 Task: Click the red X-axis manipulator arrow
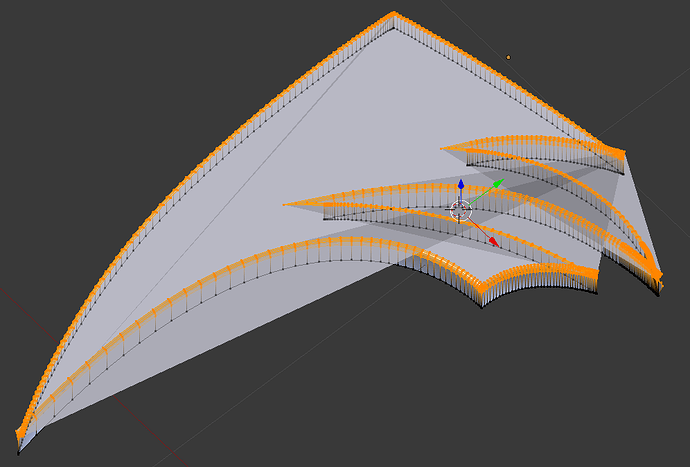494,241
